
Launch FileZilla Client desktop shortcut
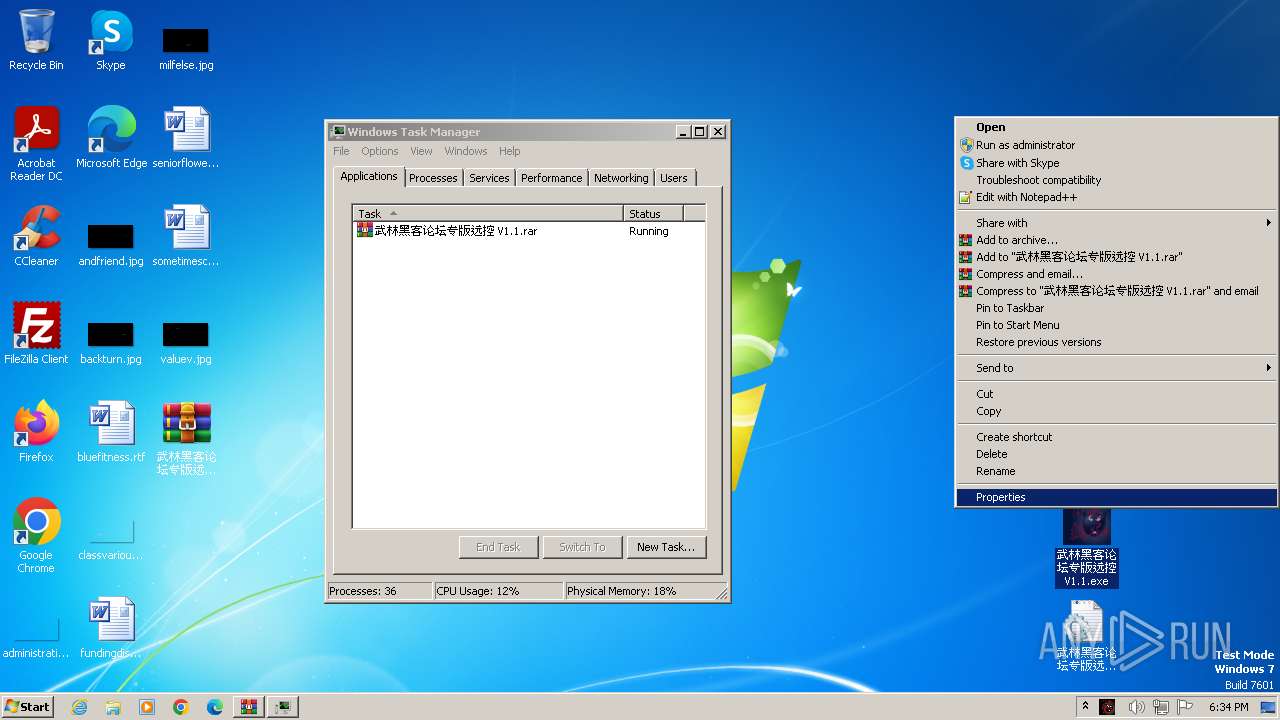tap(36, 333)
